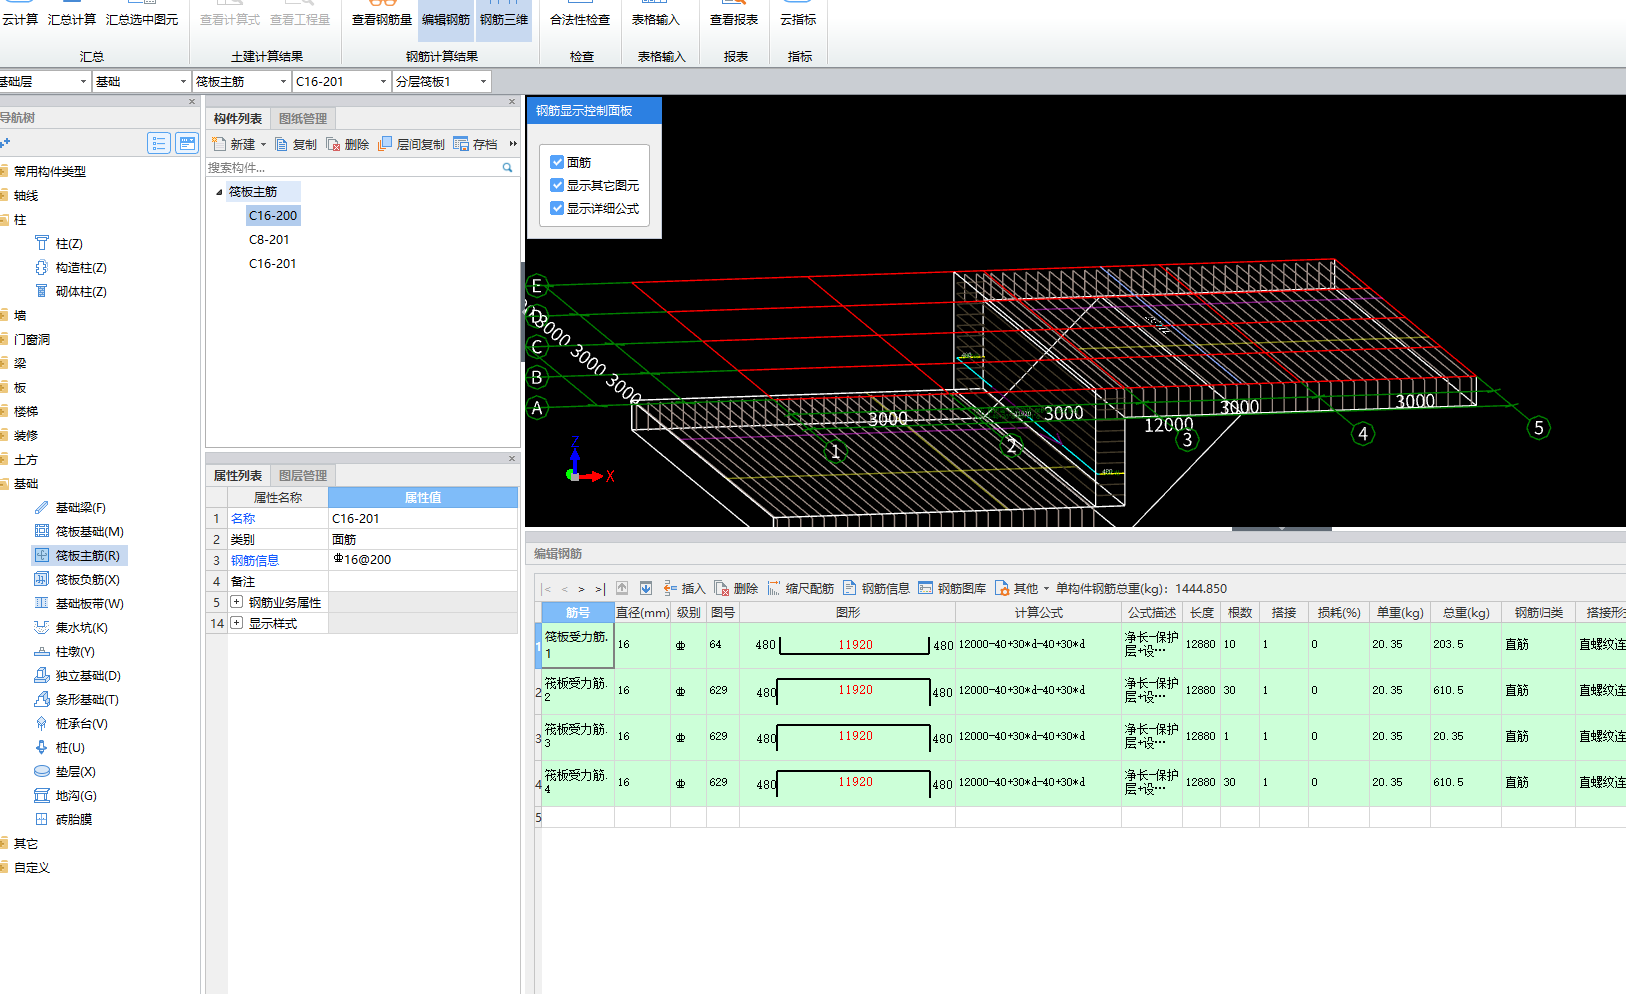Switch to 构件列表 tab

pyautogui.click(x=238, y=118)
